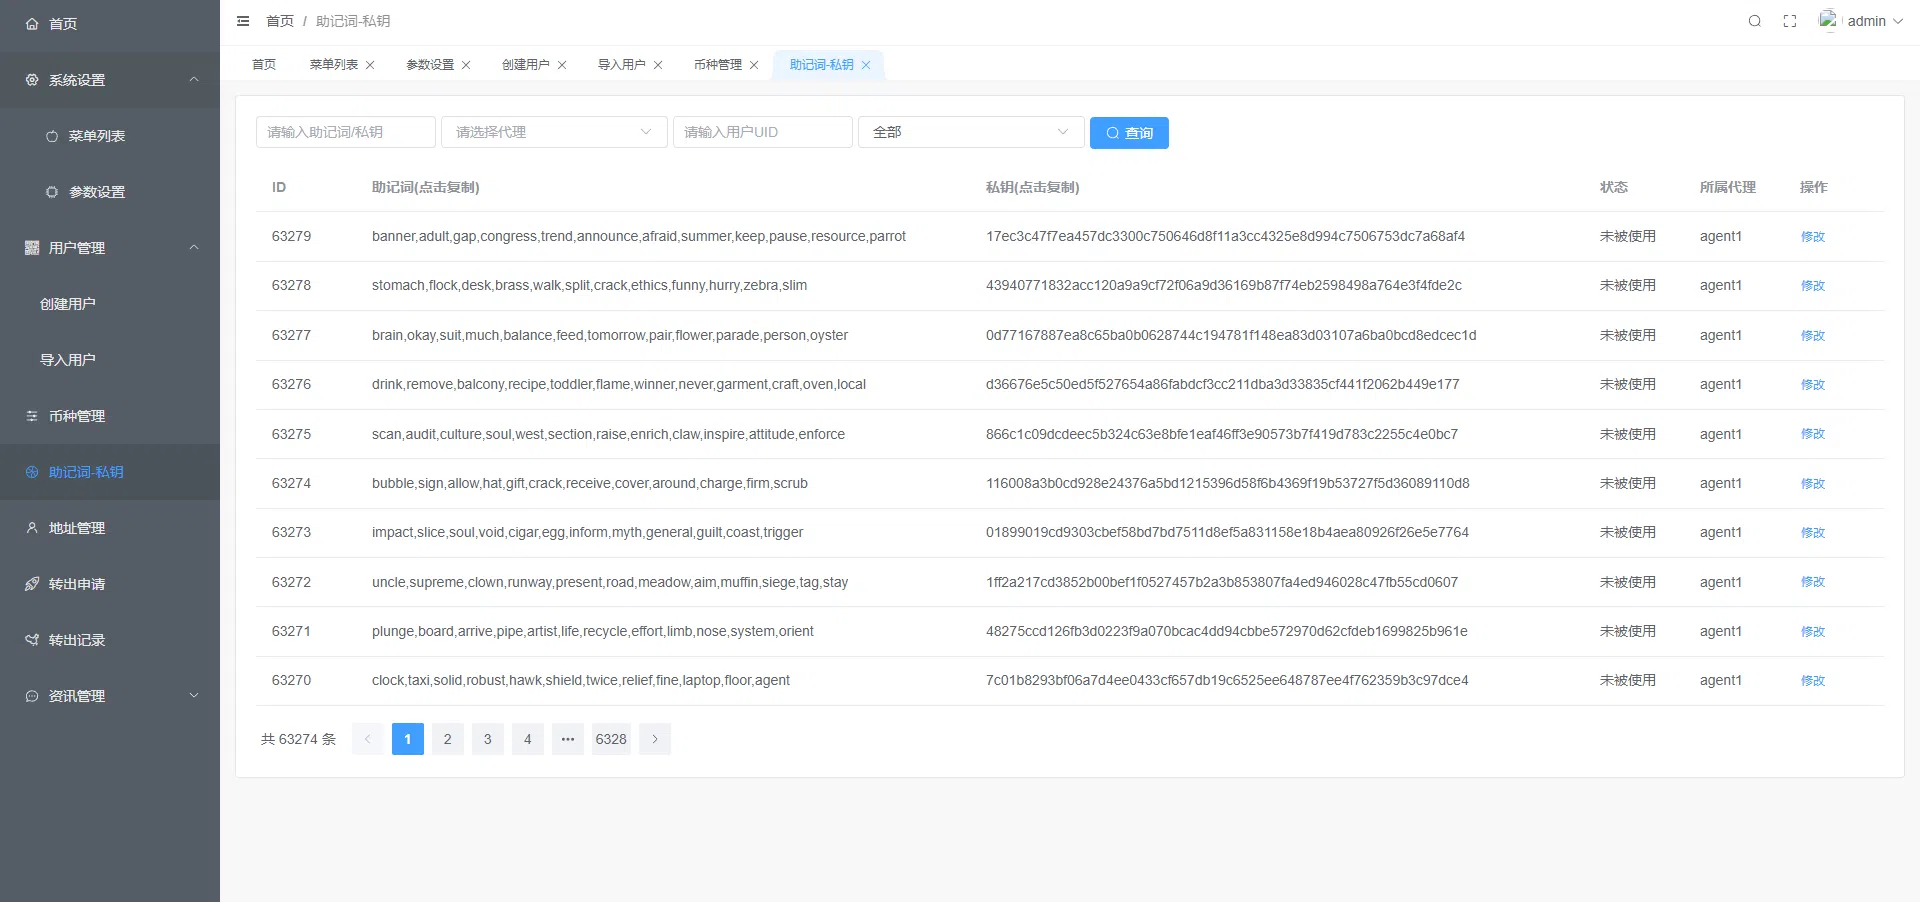Click the hamburger menu collapse icon

click(x=243, y=21)
